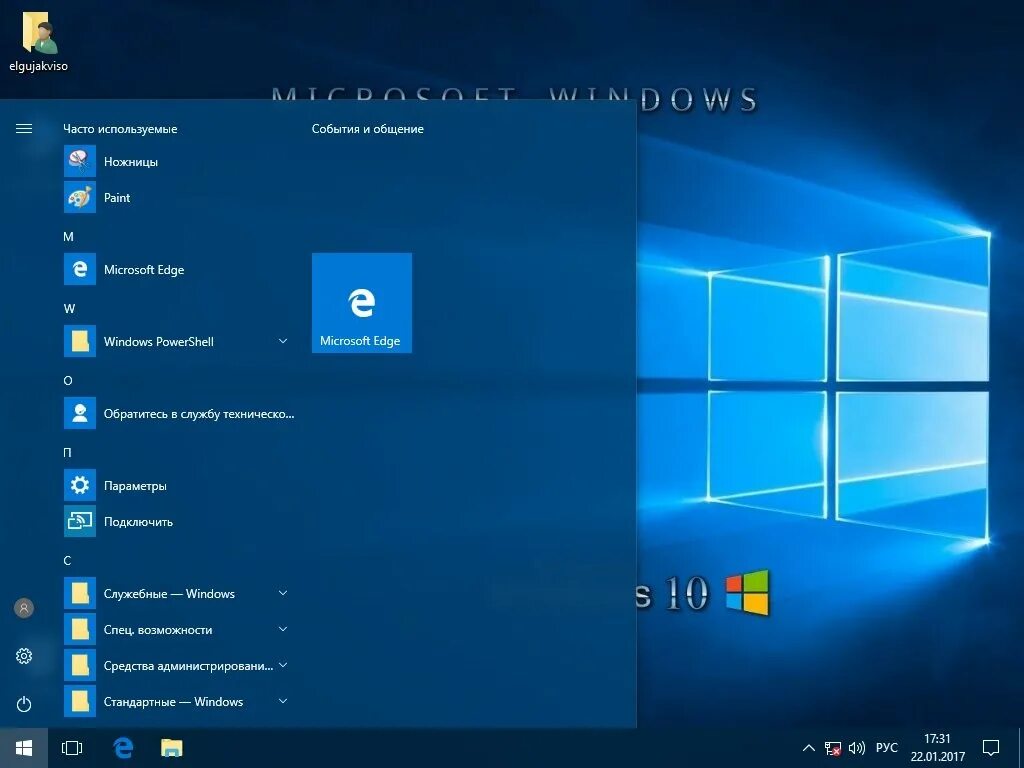Click the Microsoft Edge live tile
Screen dimensions: 1024x768
coord(362,303)
